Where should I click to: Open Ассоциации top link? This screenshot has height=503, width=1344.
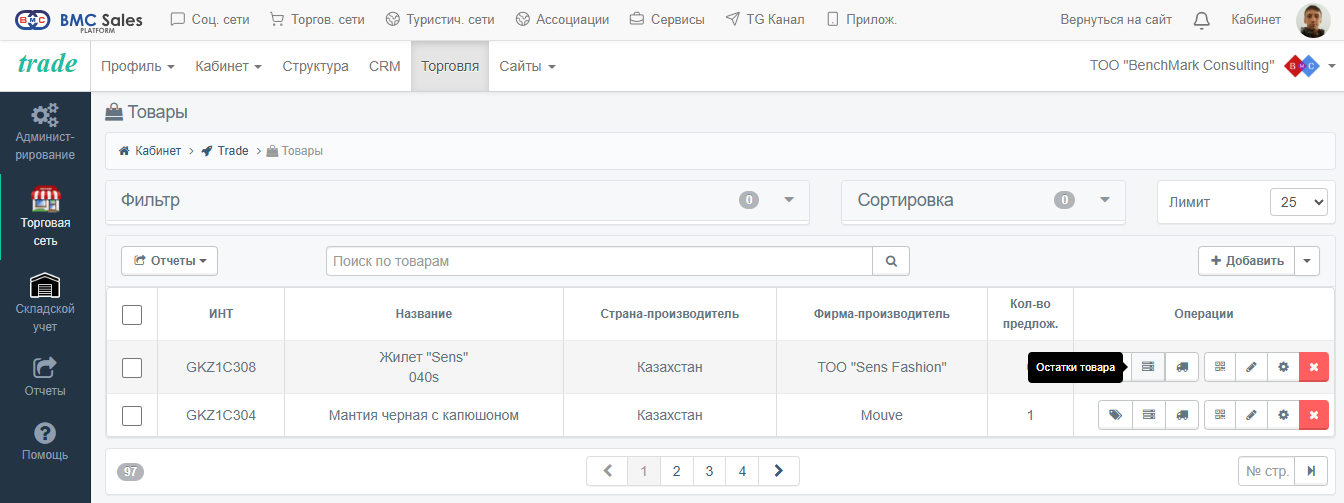[x=562, y=19]
